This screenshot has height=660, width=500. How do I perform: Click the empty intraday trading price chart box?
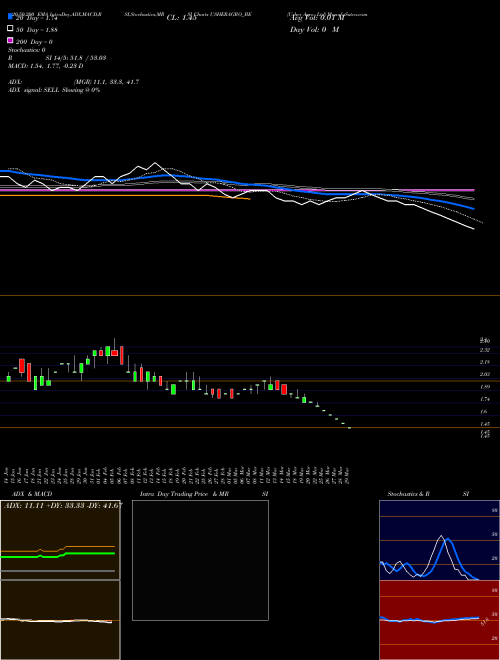(200, 560)
